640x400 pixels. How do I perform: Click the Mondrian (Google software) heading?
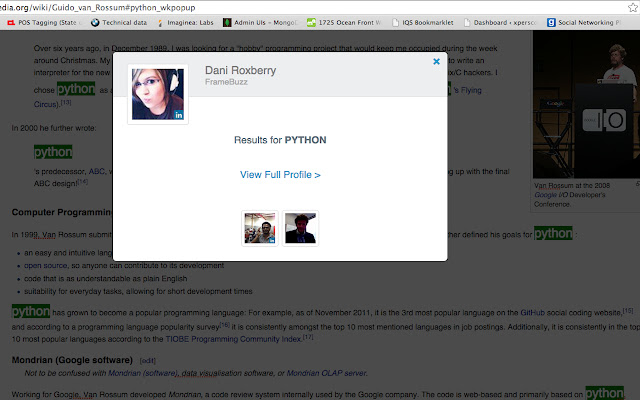click(x=72, y=360)
